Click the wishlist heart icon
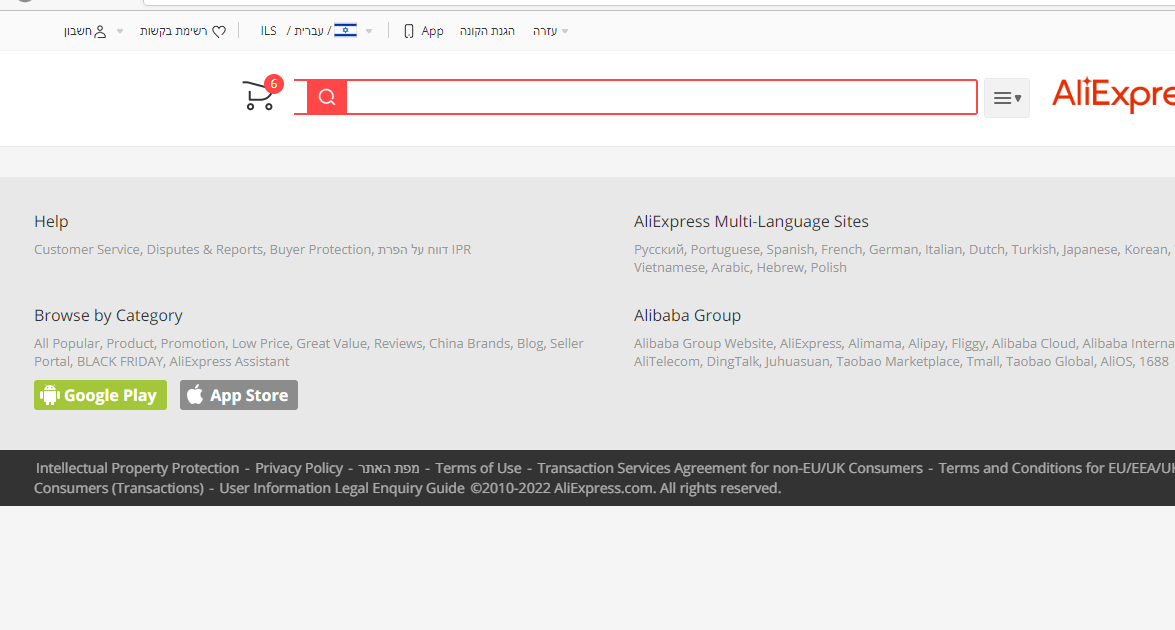Image resolution: width=1175 pixels, height=630 pixels. [219, 31]
